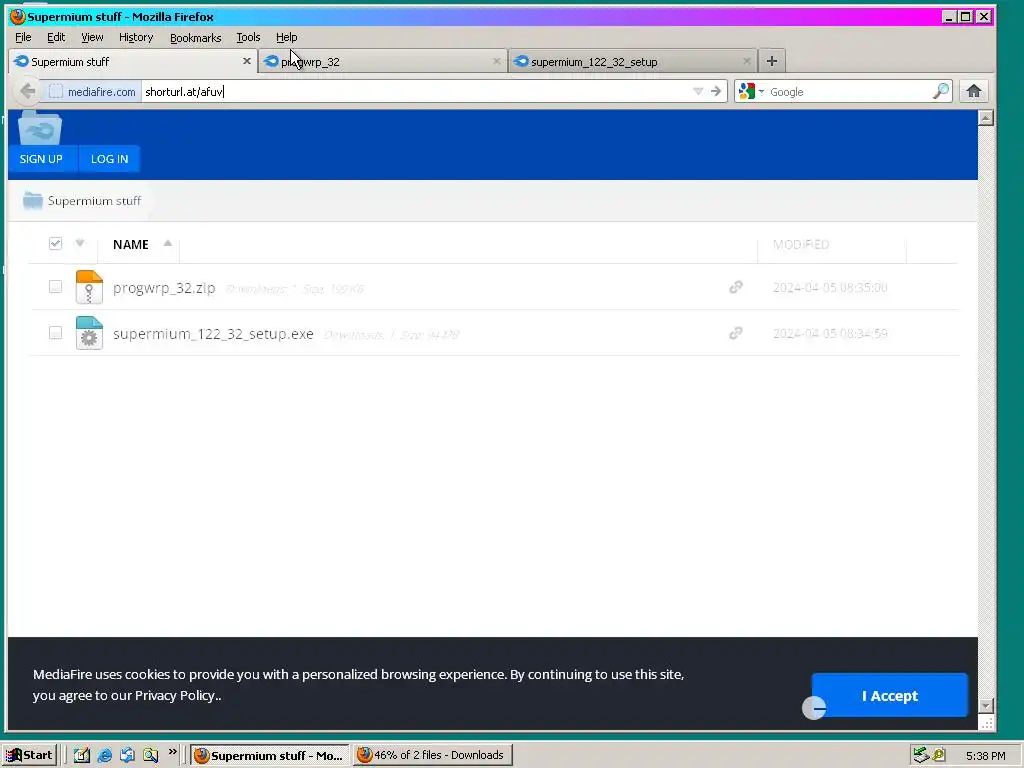The height and width of the screenshot is (768, 1024).
Task: Switch to the Supermium stuff tab
Action: point(133,61)
